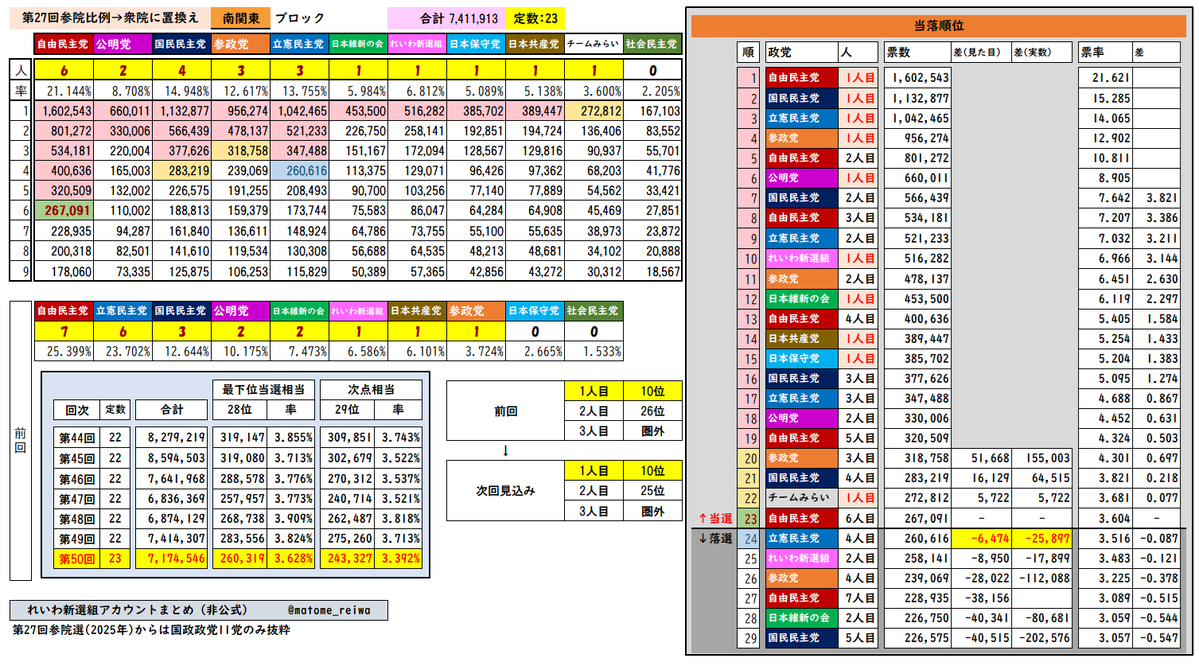
Task: Select チームみらい party cell at rank 22
Action: (x=801, y=498)
